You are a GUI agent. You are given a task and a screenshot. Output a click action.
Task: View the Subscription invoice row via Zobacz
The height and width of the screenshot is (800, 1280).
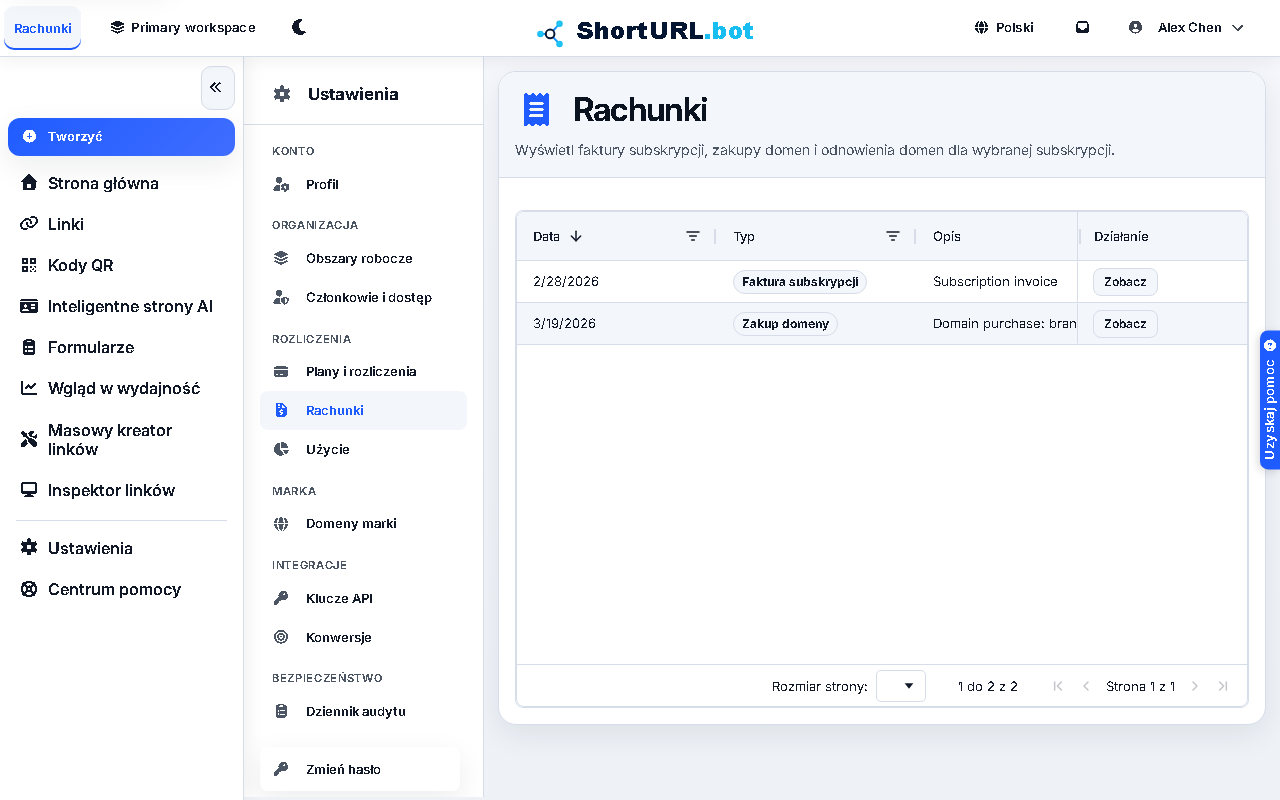1125,282
